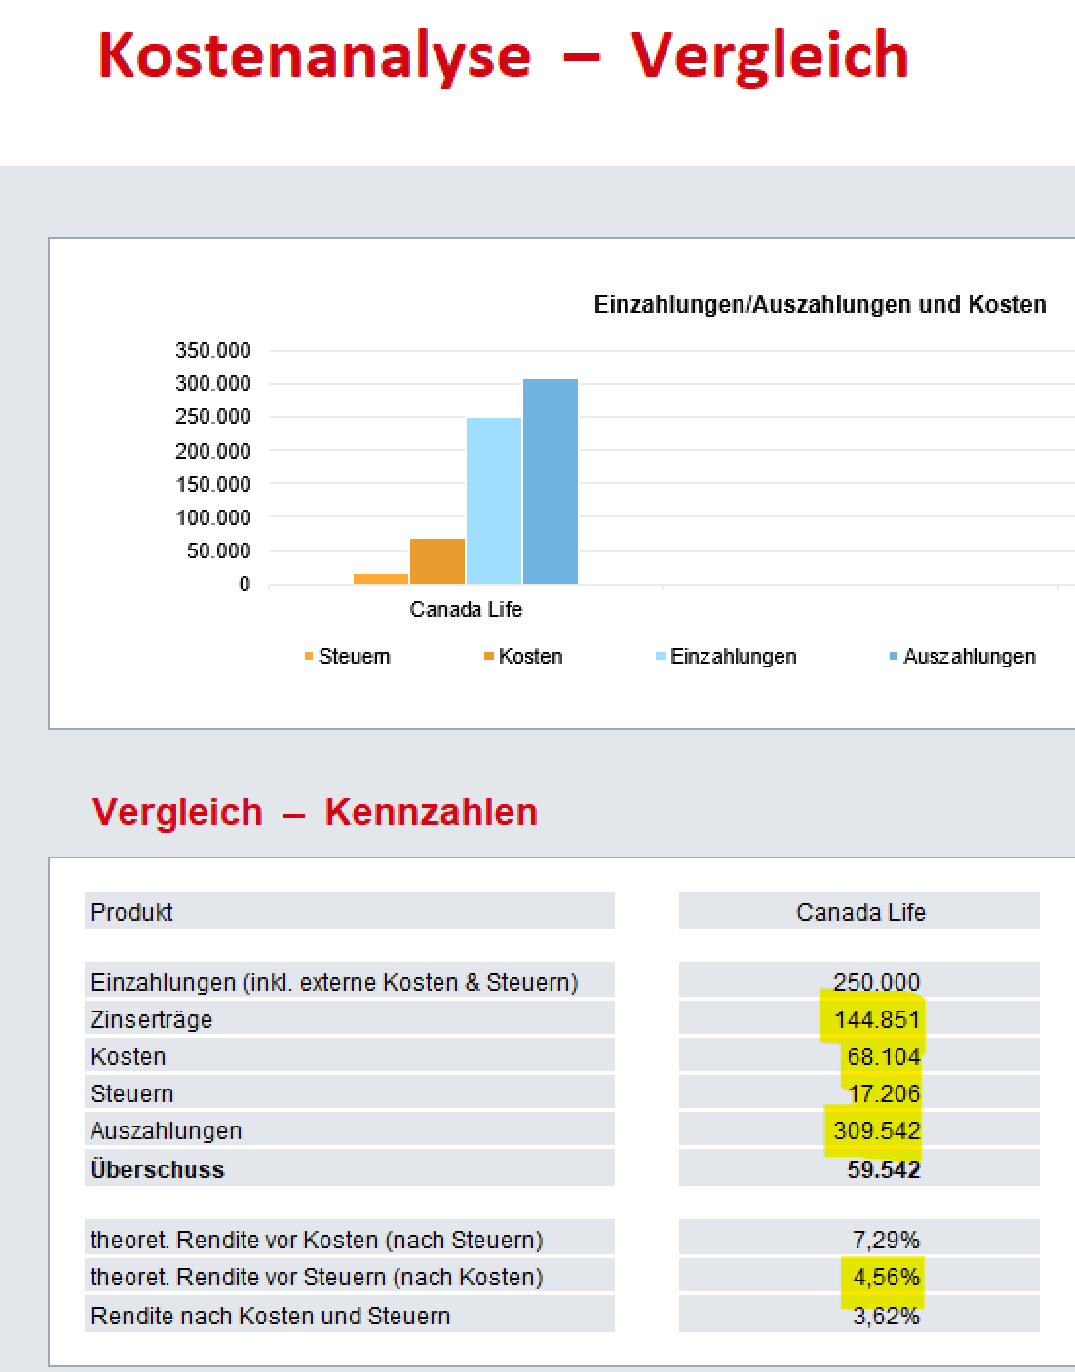Viewport: 1075px width, 1372px height.
Task: Click the dark orange Kosten bar
Action: [x=437, y=561]
